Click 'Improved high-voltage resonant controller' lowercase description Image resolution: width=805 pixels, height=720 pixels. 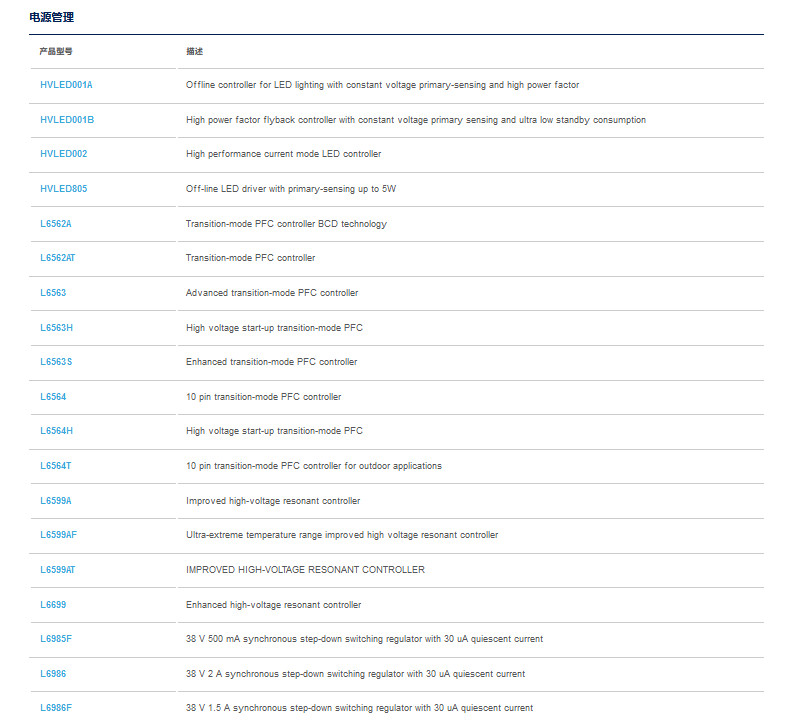tap(273, 500)
